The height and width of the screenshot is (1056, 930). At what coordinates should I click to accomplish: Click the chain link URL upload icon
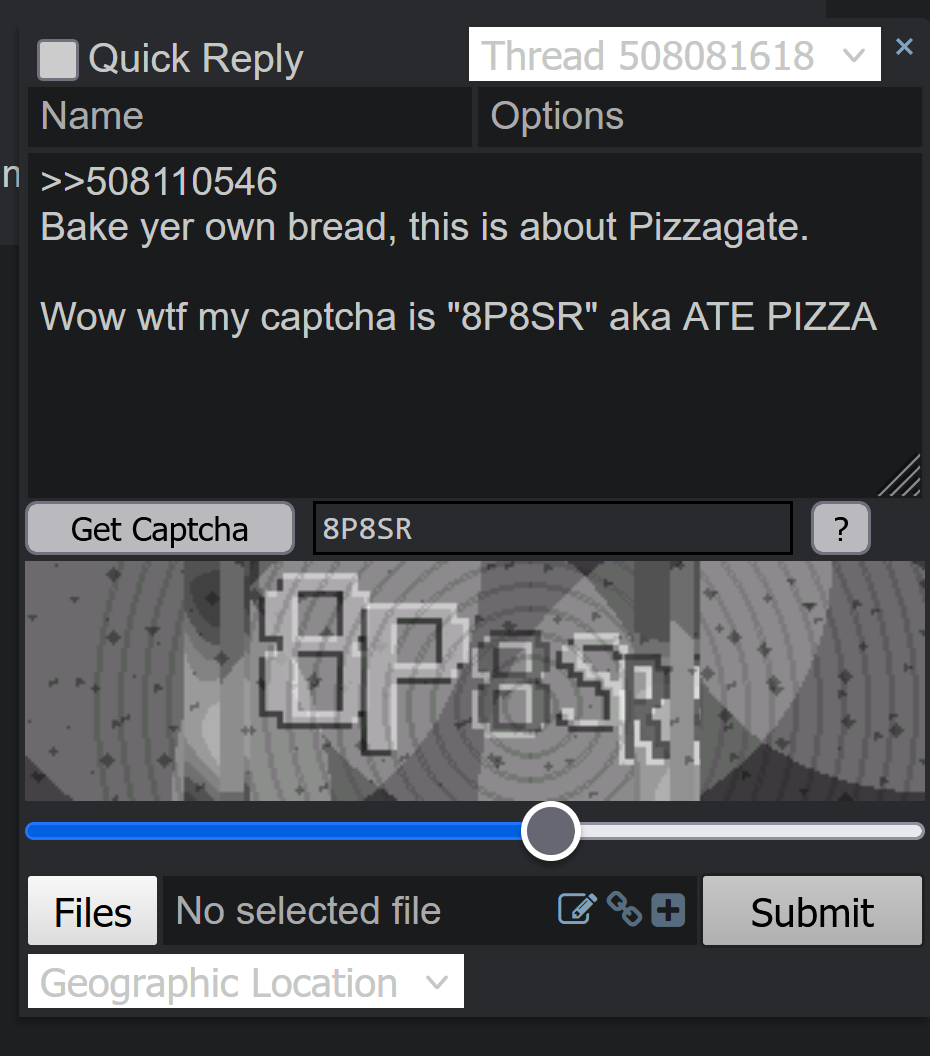click(x=624, y=909)
